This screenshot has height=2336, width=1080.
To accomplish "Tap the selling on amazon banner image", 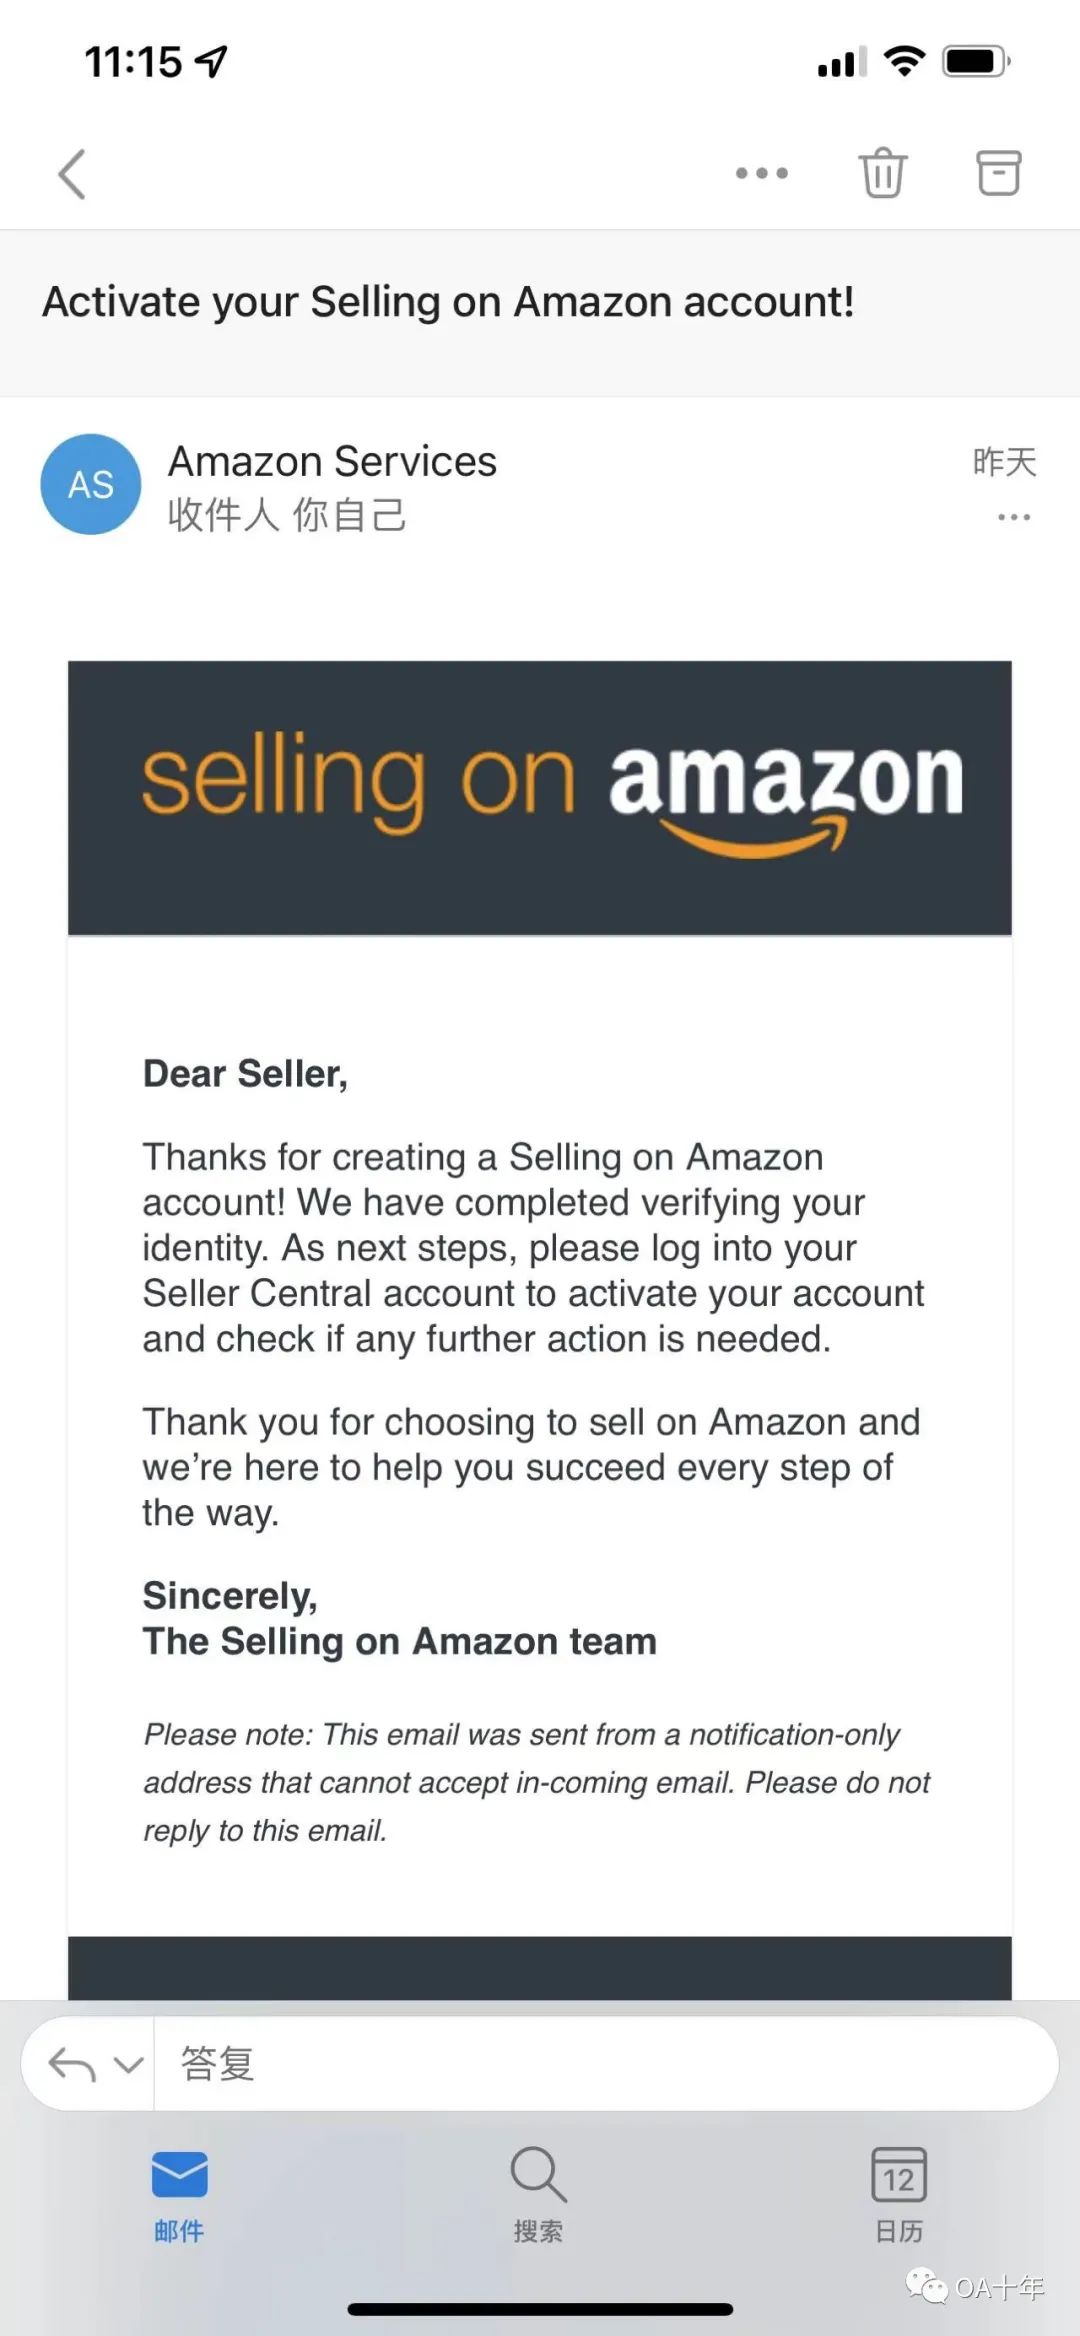I will tap(540, 797).
